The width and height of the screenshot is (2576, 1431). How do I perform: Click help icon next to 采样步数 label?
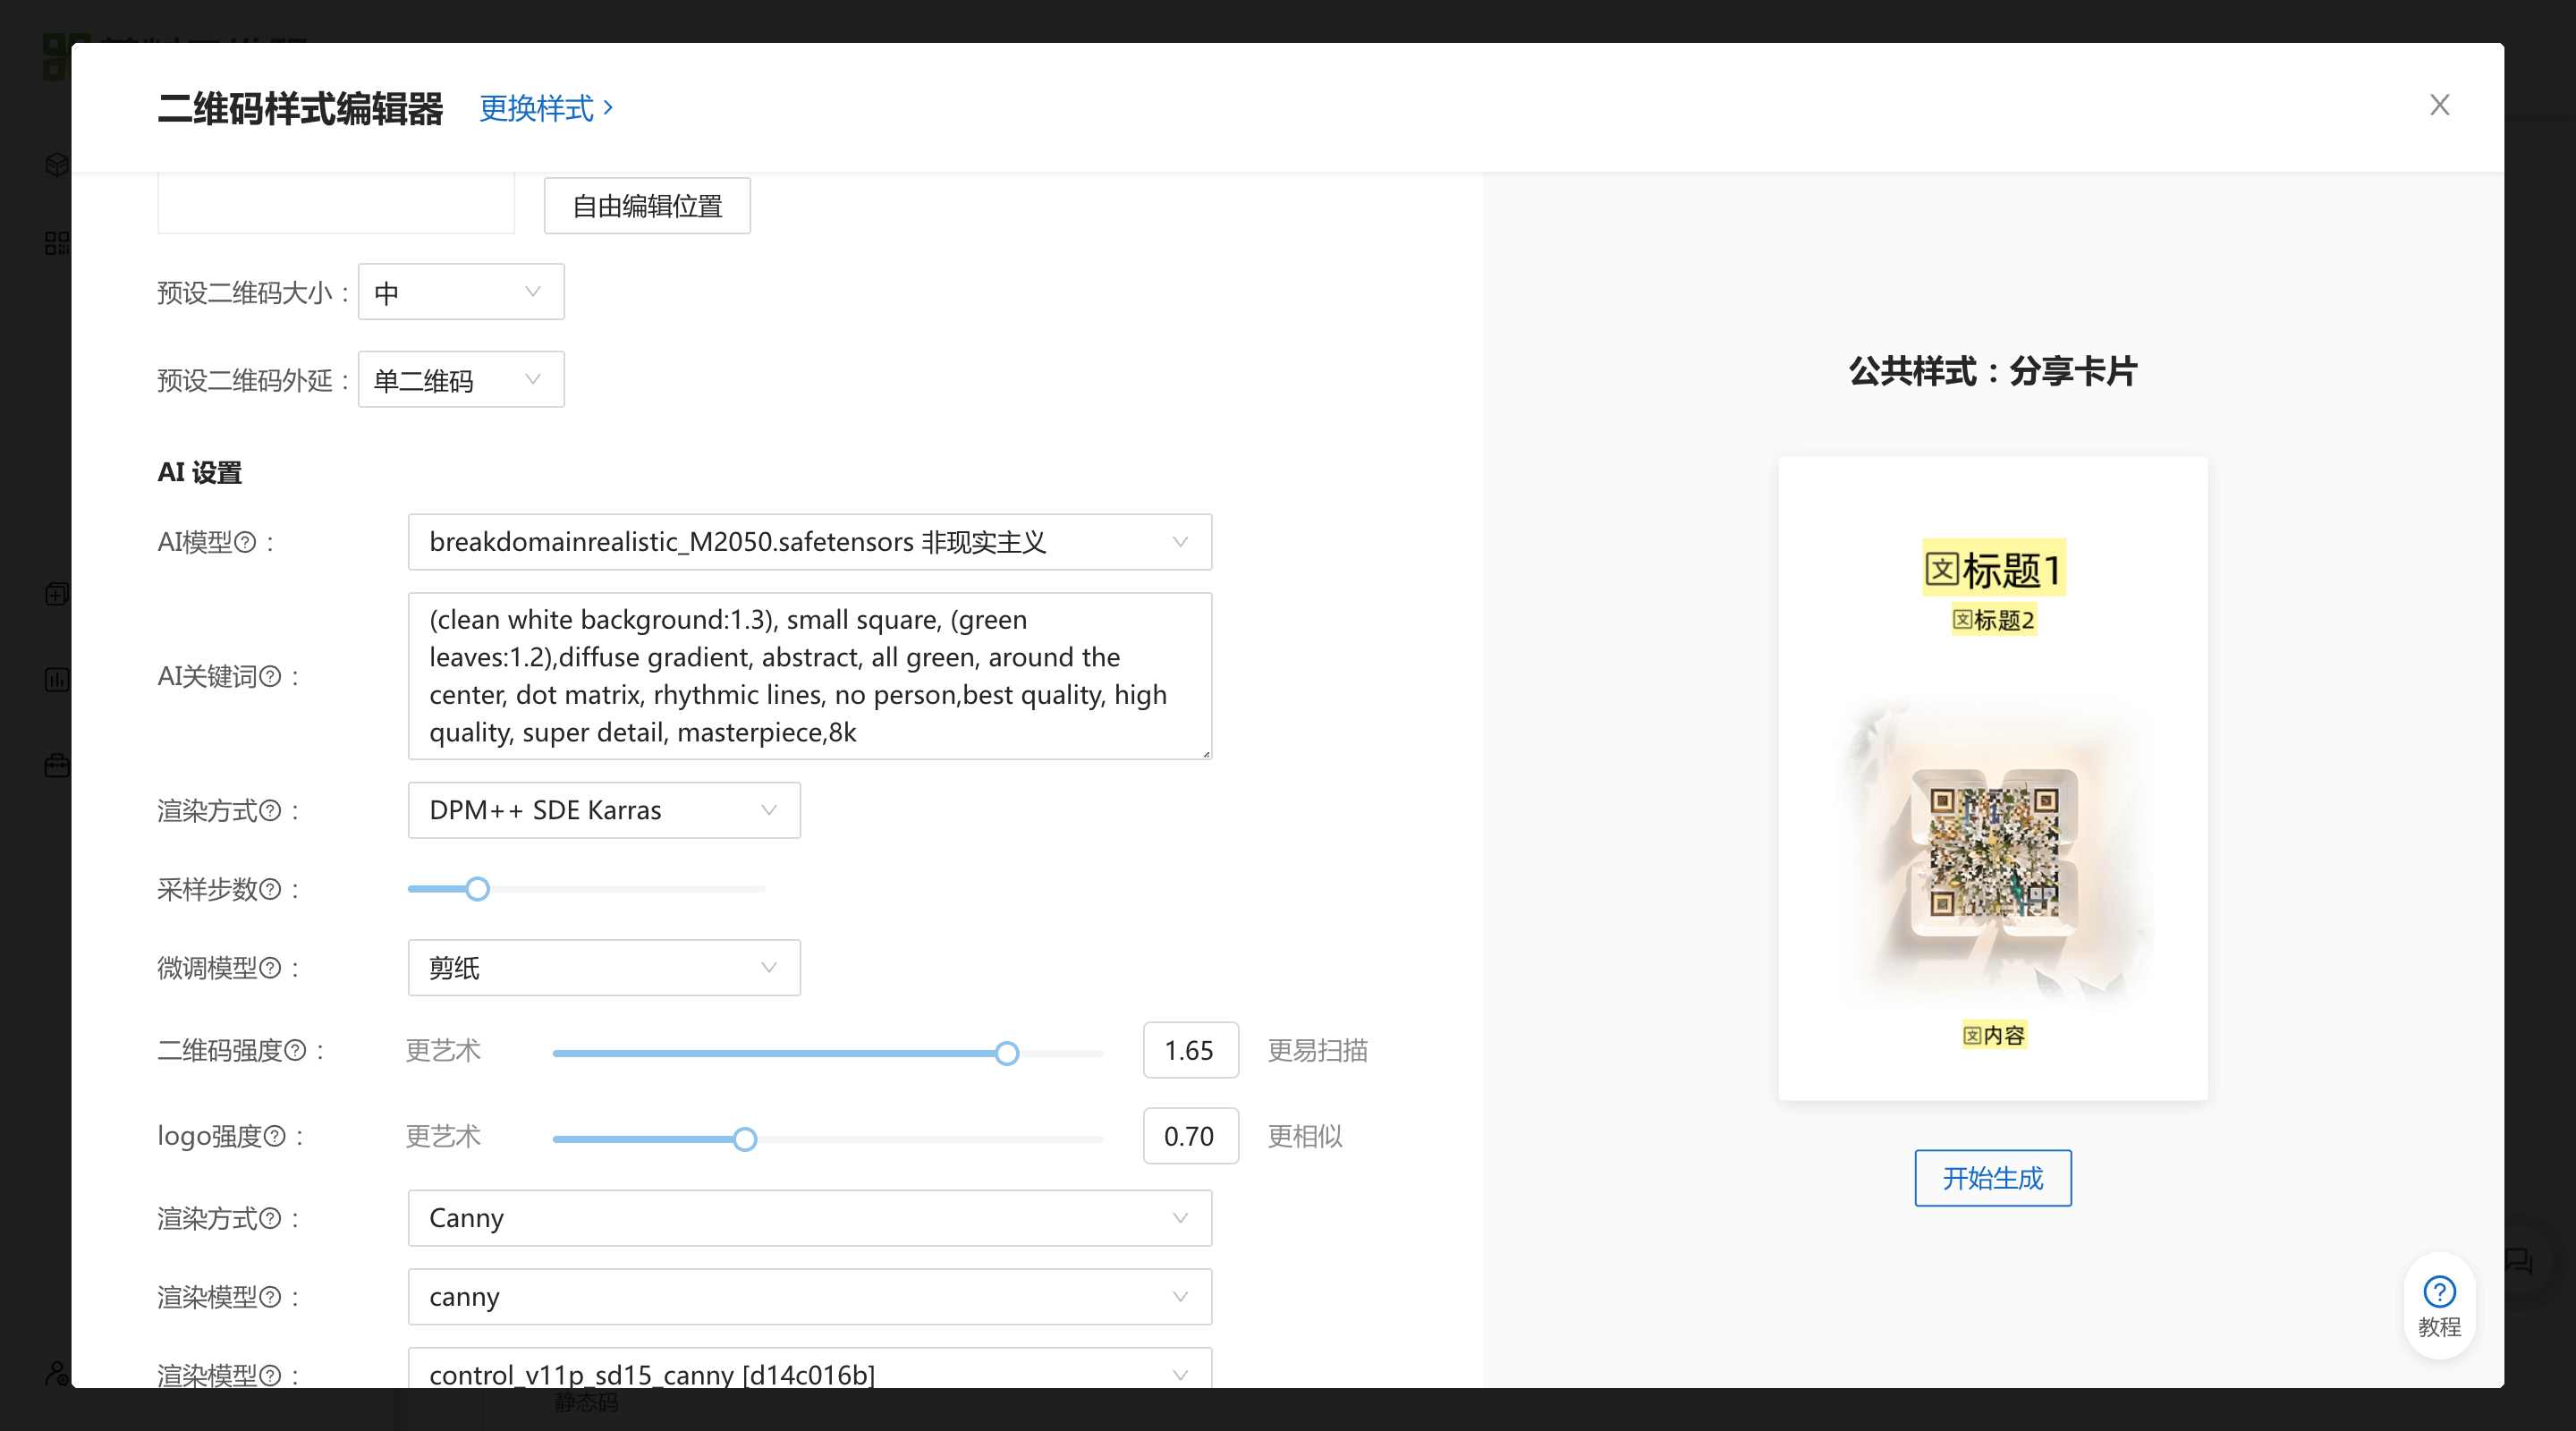pos(270,889)
